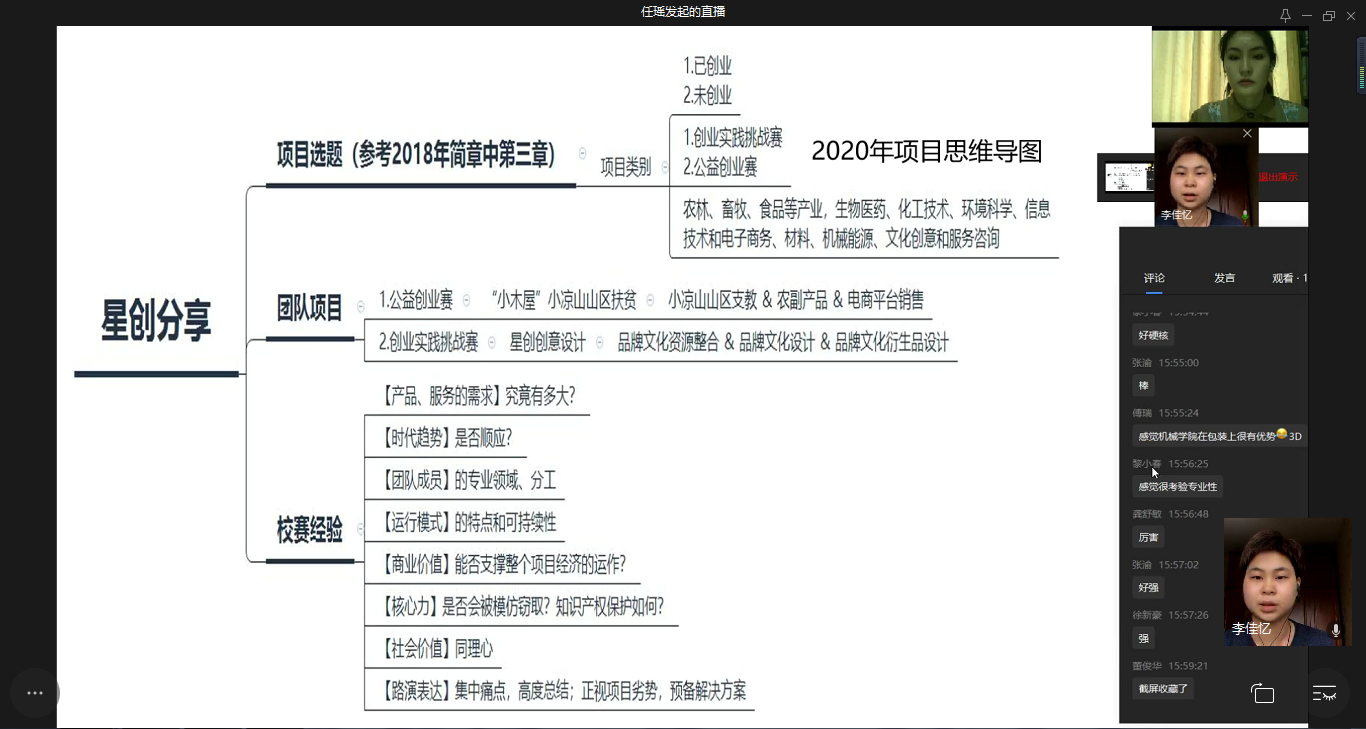Restore down the live stream window

point(1329,15)
